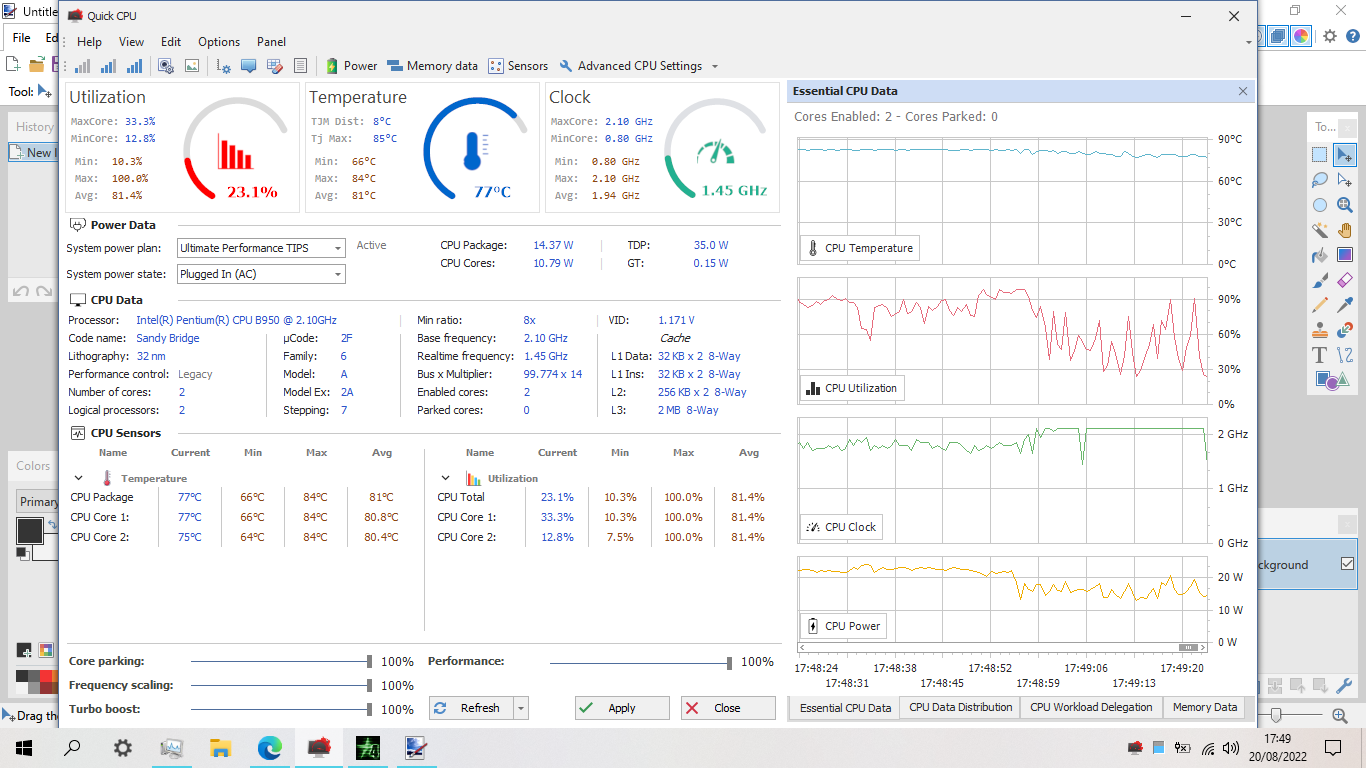
Task: Toggle the Background layer visibility checkbox
Action: click(1347, 564)
